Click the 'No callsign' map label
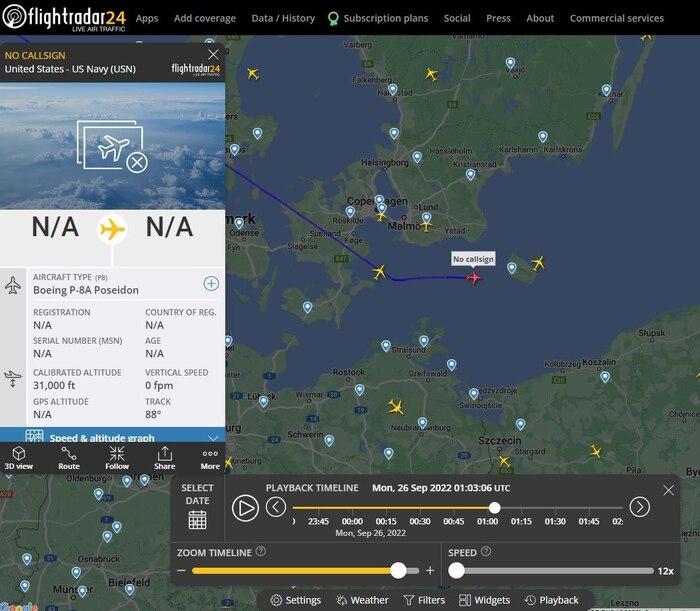 click(473, 259)
